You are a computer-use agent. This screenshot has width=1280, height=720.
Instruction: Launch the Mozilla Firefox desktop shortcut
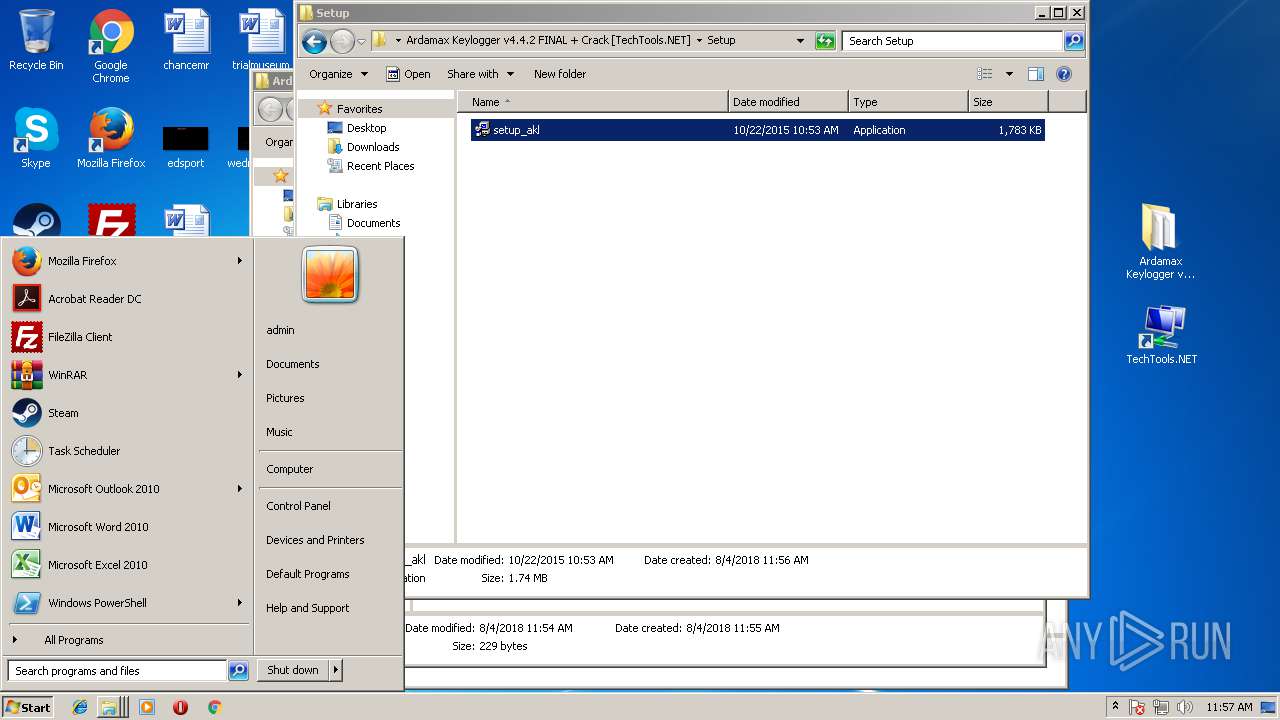[x=111, y=138]
